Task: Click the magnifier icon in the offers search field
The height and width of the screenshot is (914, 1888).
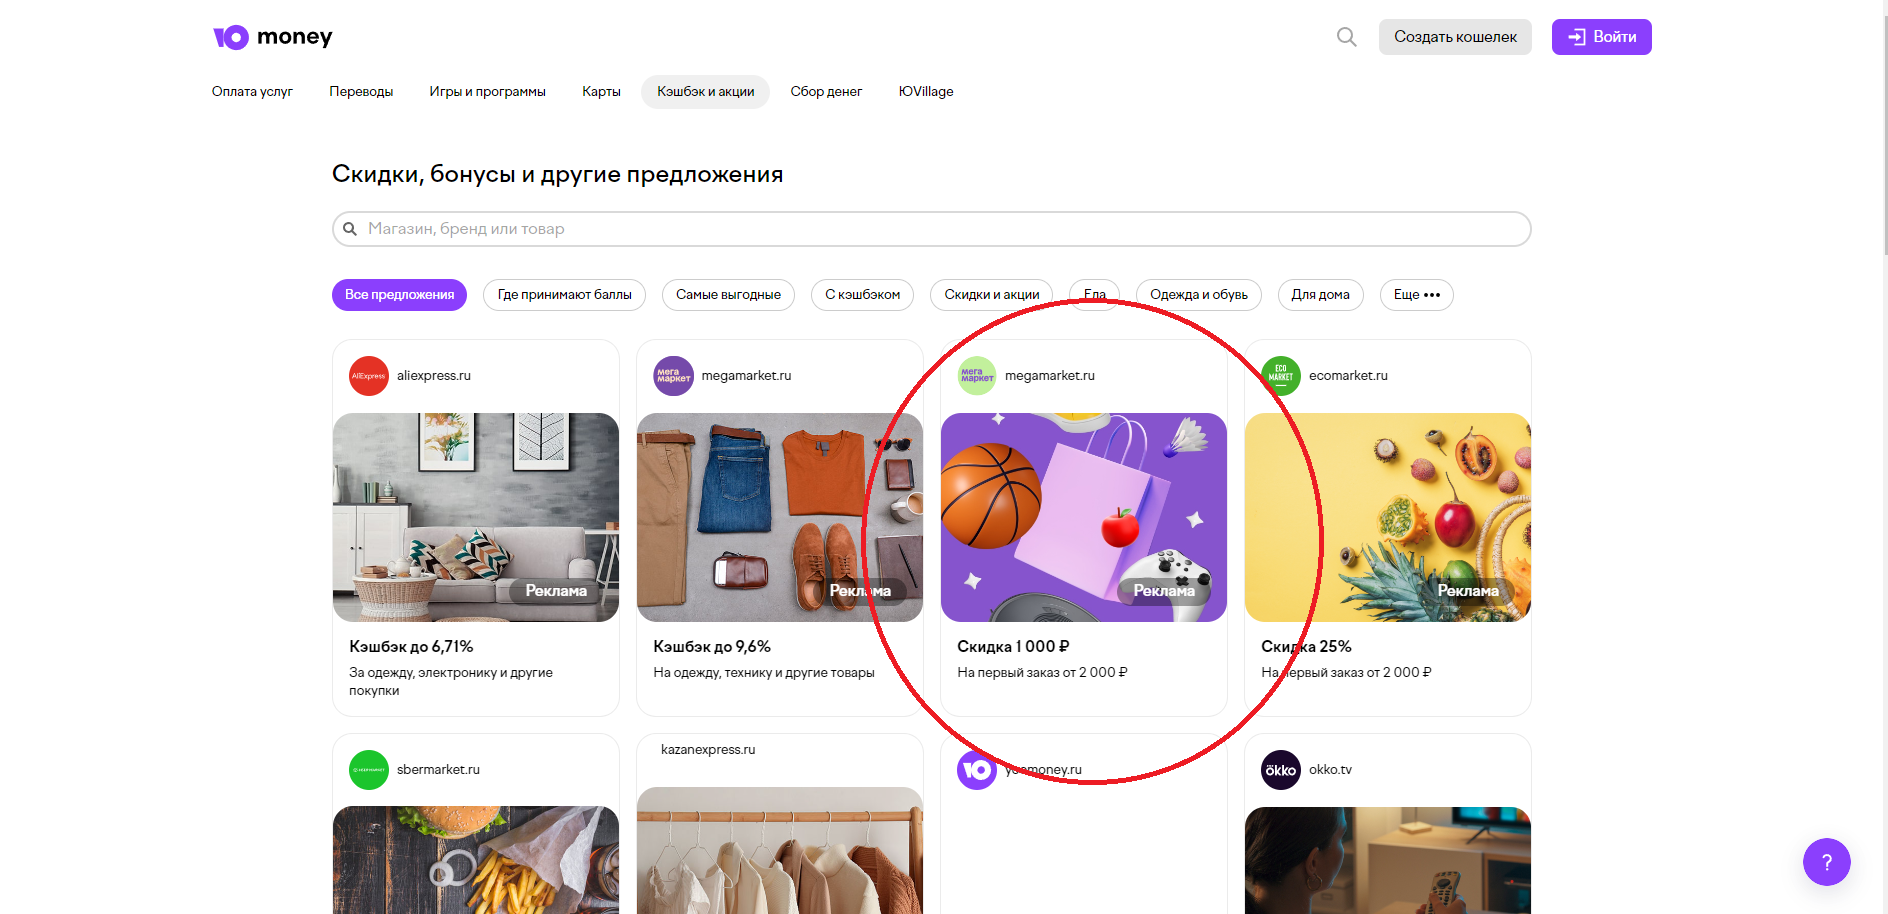Action: 350,229
